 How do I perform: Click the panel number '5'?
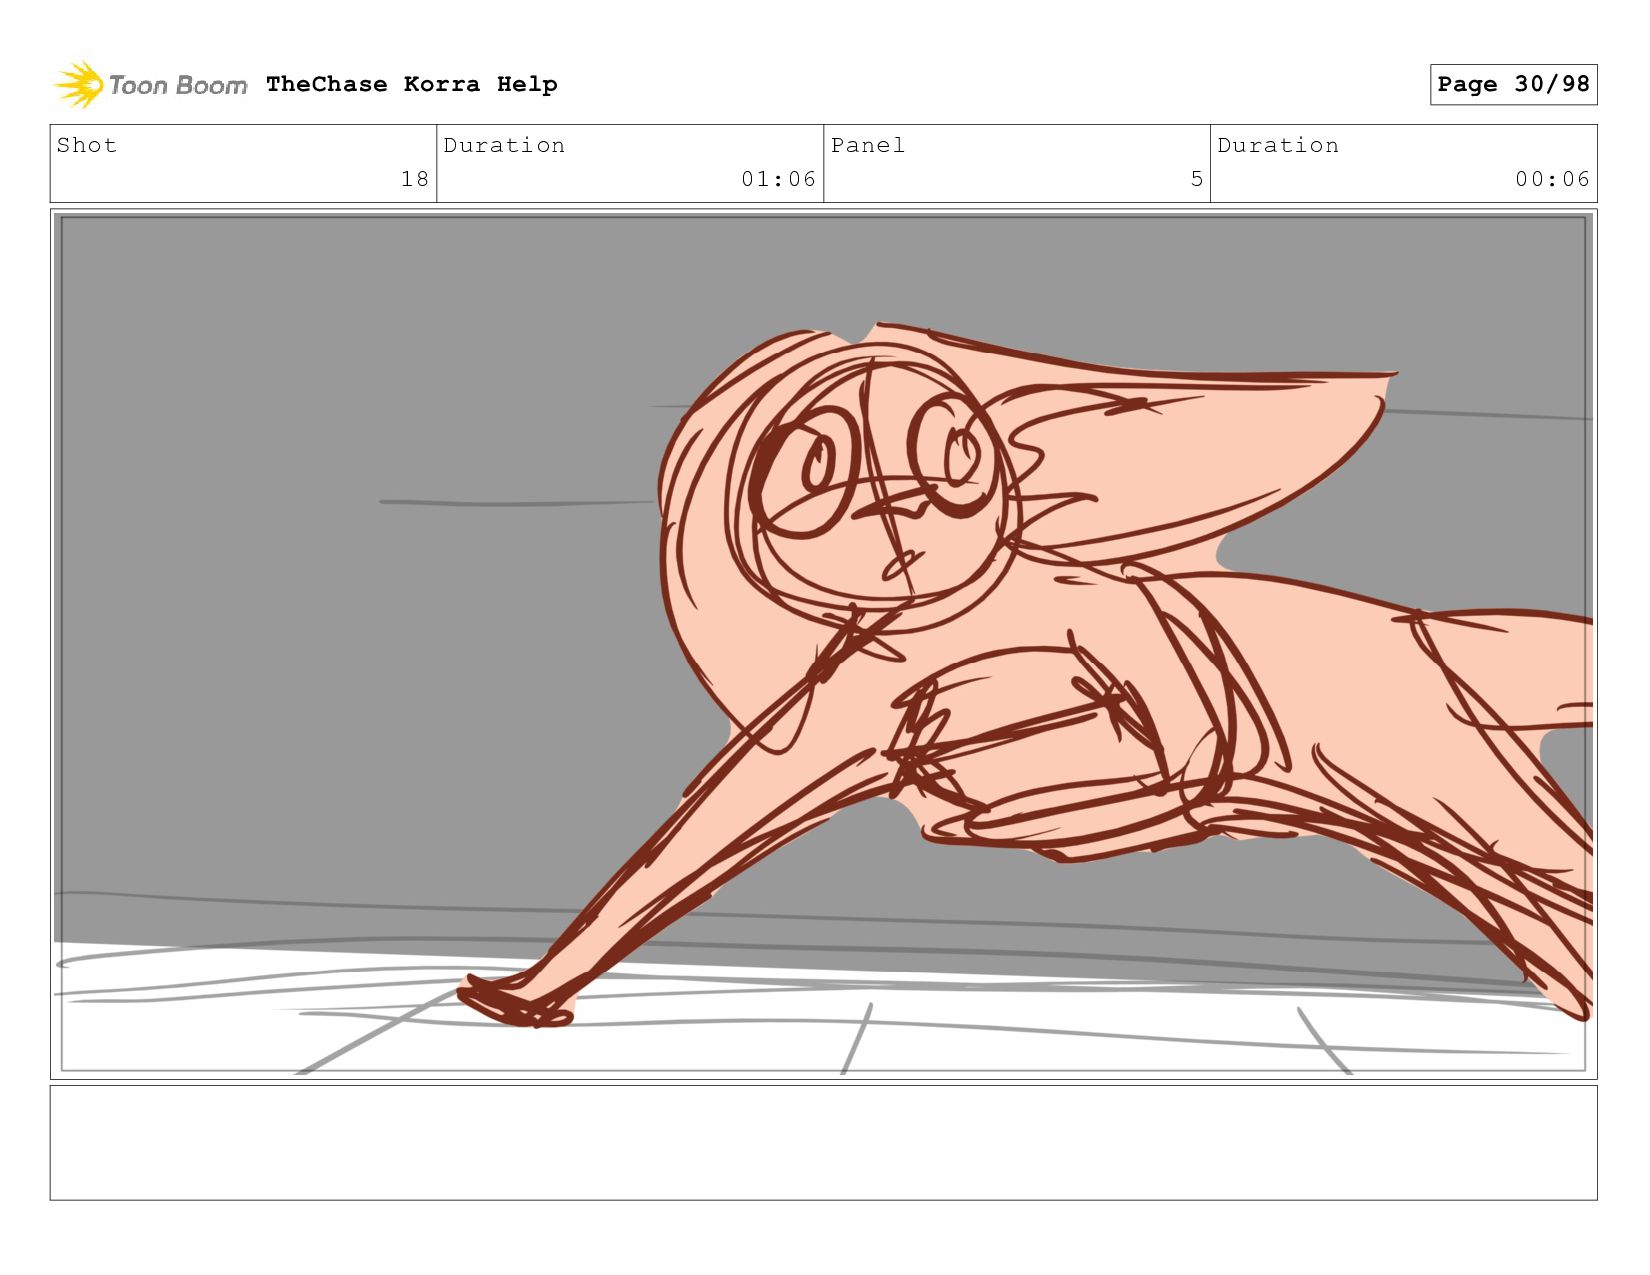click(x=1196, y=179)
